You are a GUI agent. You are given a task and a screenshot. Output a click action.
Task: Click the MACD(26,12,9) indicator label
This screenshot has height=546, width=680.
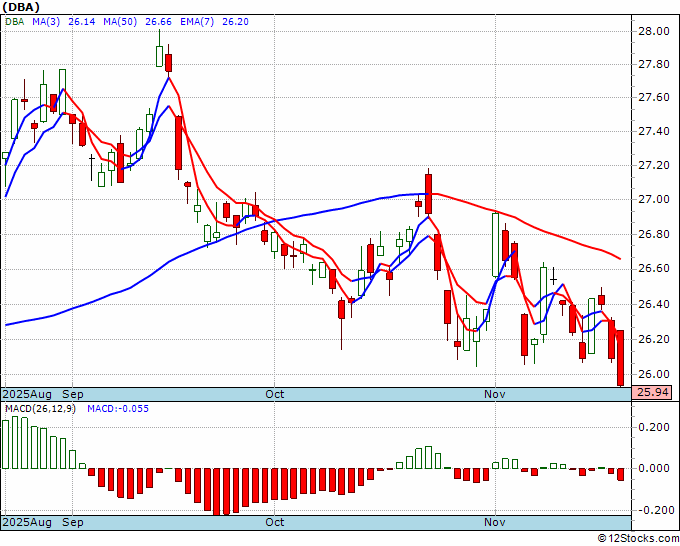(x=40, y=409)
